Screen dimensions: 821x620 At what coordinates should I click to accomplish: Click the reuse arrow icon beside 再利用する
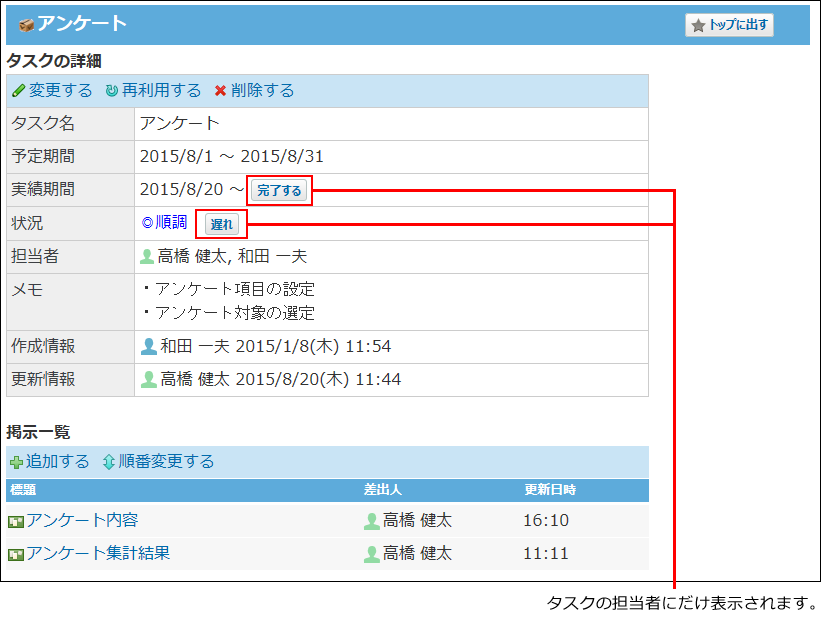coord(112,91)
